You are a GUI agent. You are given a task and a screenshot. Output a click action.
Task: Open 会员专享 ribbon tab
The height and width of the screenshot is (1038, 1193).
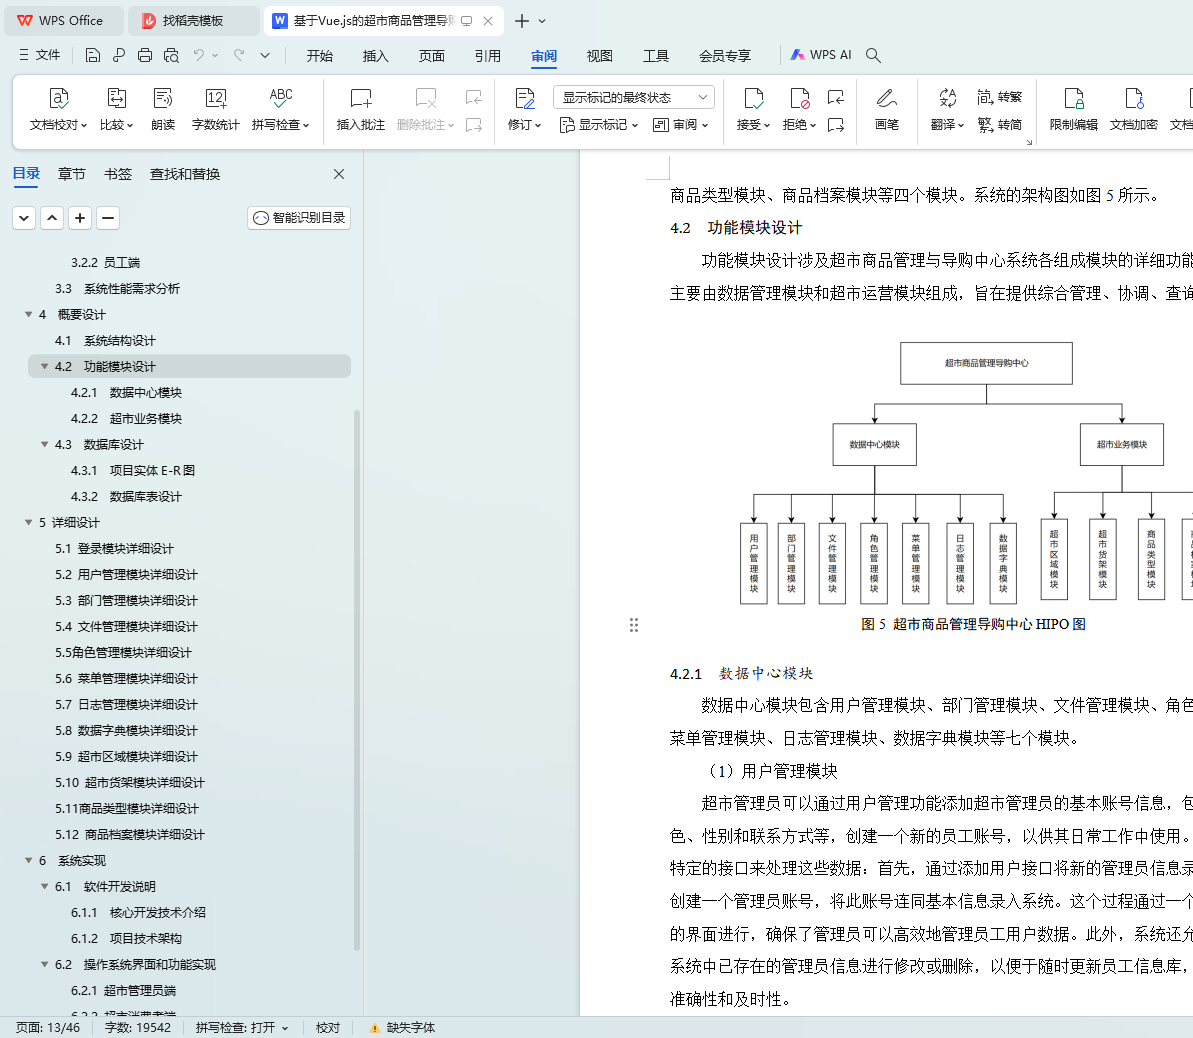(725, 56)
